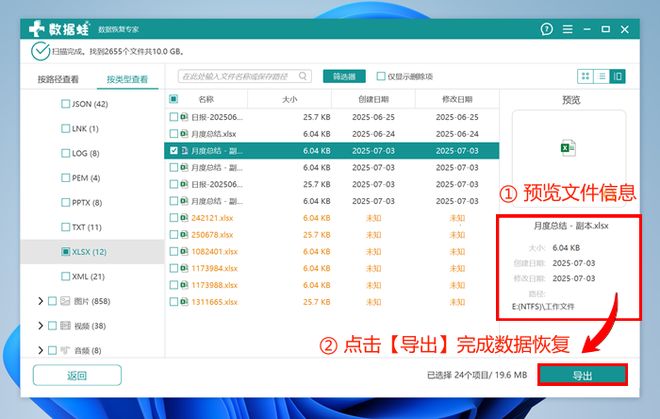Check the LOG (8) checkbox

tap(66, 153)
